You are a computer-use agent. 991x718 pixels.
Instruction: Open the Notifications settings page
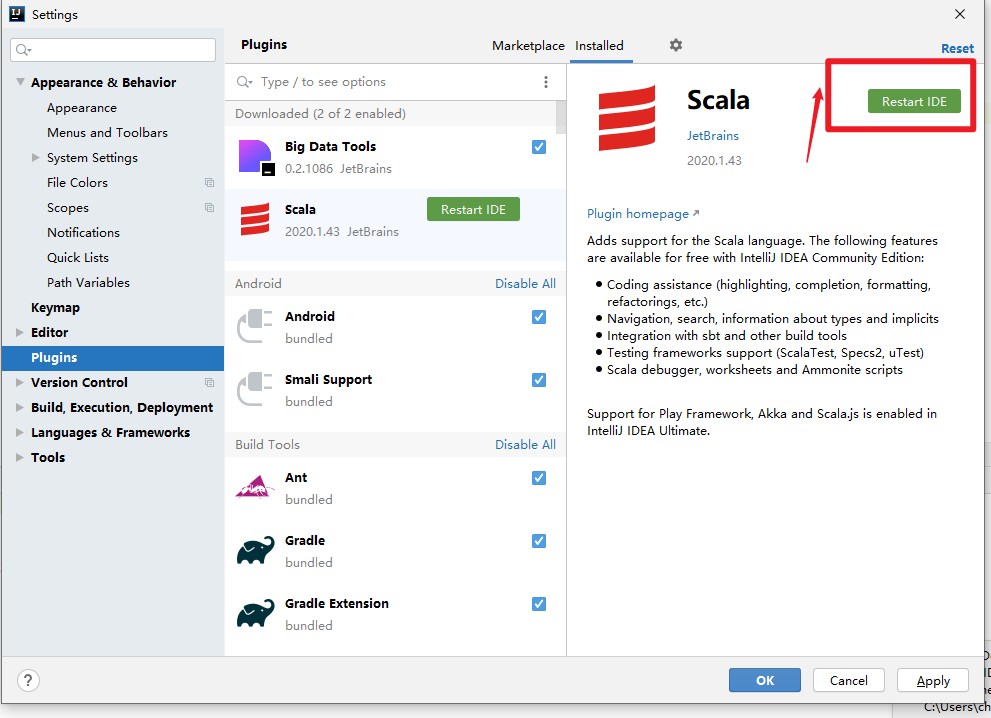pos(83,233)
